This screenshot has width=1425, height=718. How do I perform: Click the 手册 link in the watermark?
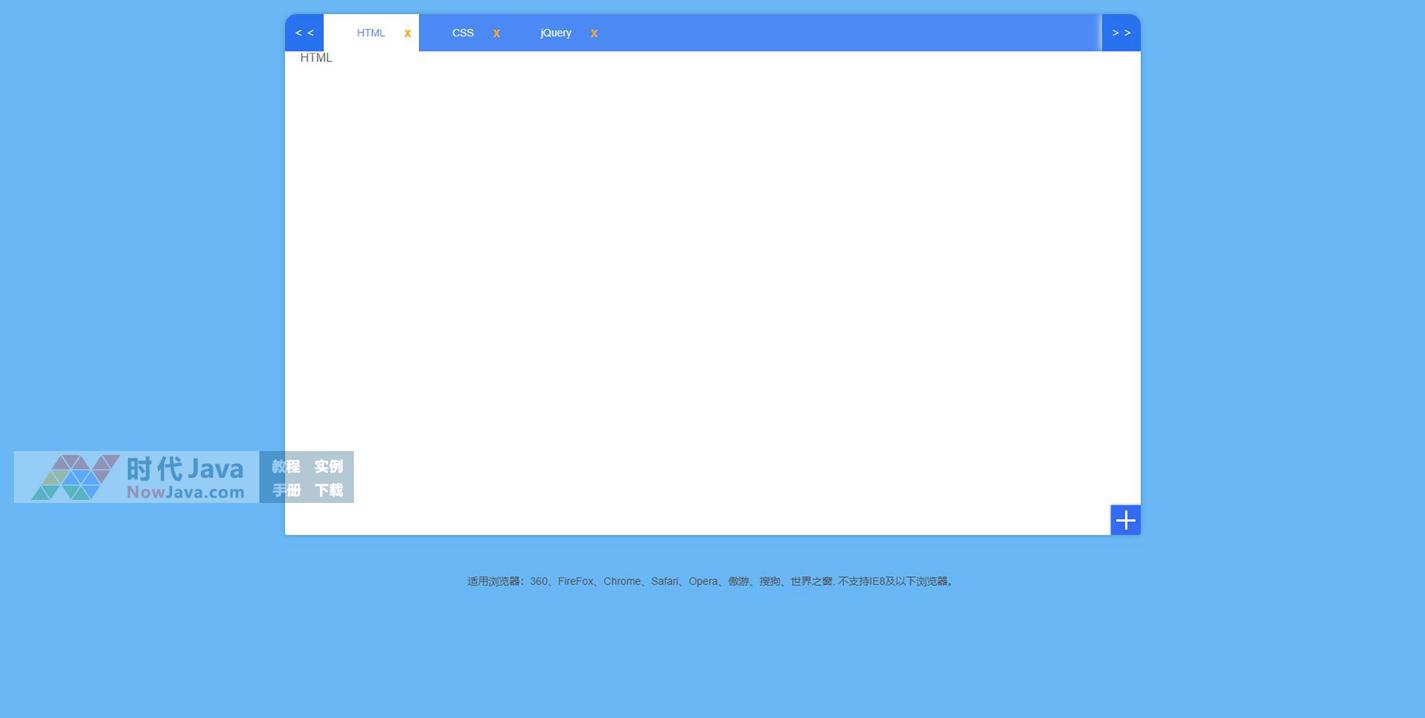pyautogui.click(x=286, y=490)
